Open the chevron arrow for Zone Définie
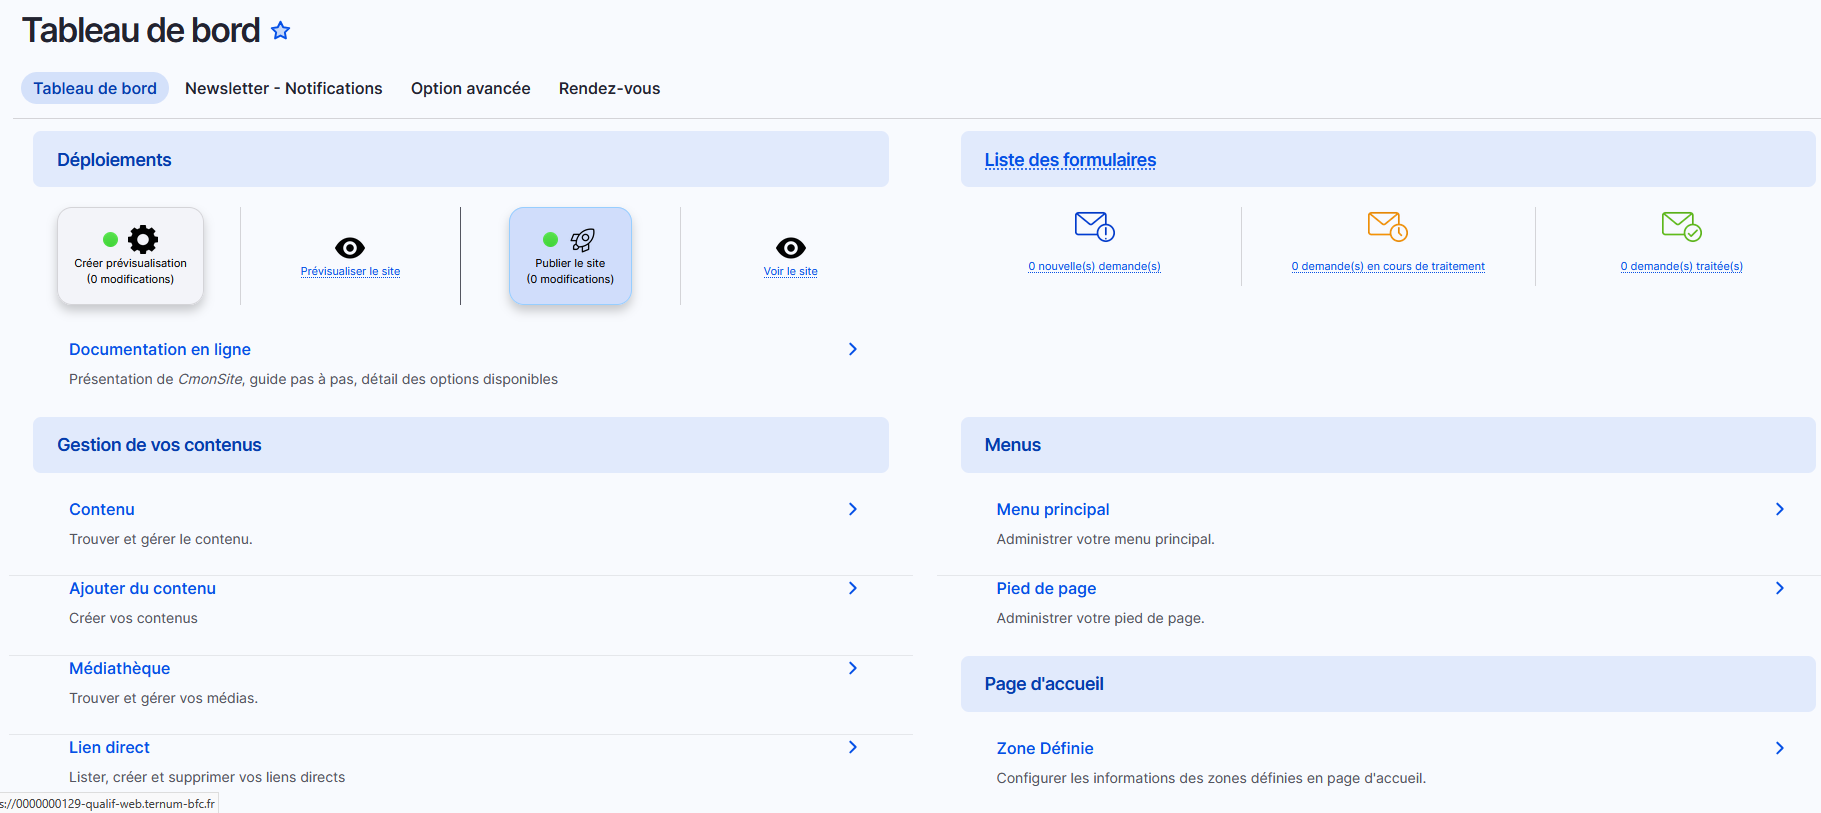This screenshot has height=813, width=1821. pos(1779,748)
